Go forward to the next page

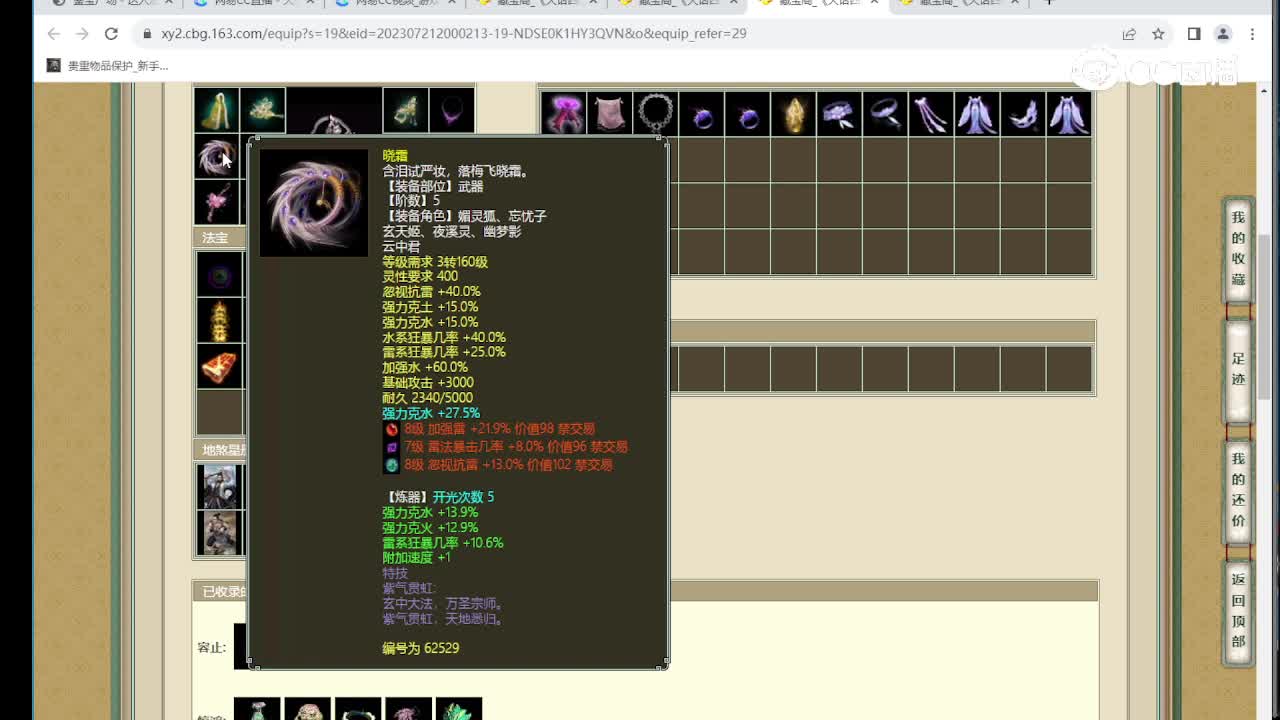(82, 34)
